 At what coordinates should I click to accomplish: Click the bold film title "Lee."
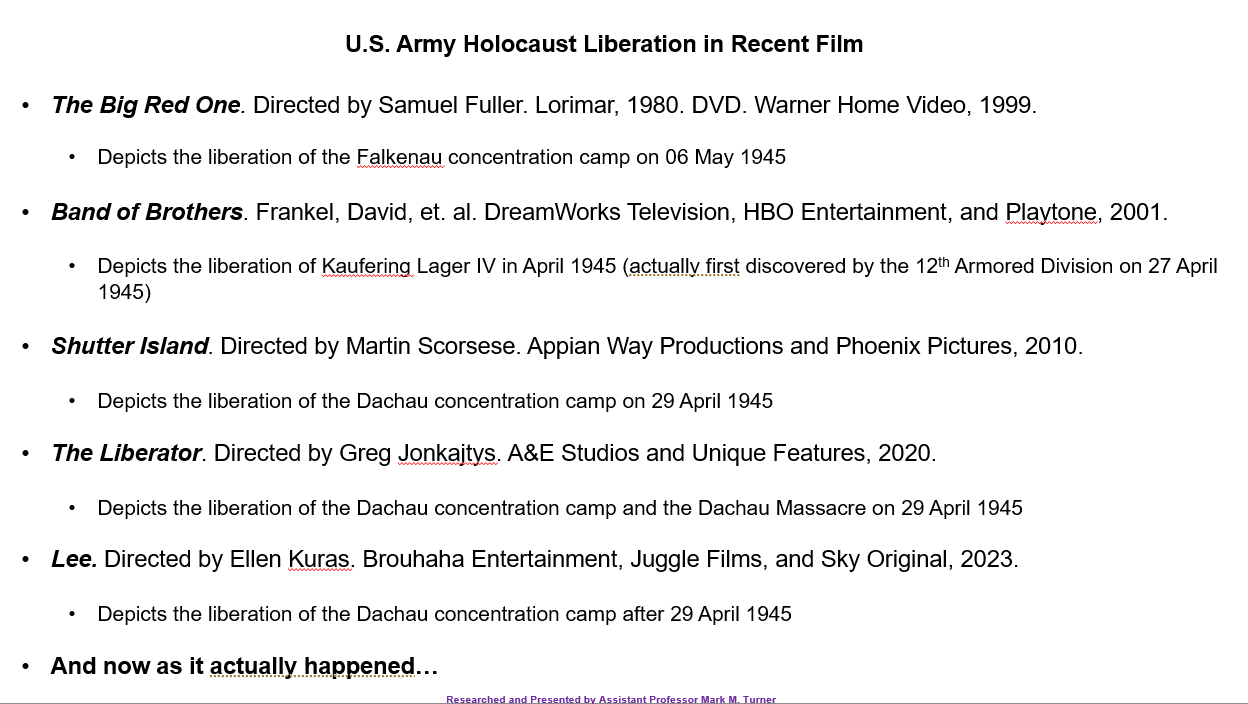[x=74, y=559]
